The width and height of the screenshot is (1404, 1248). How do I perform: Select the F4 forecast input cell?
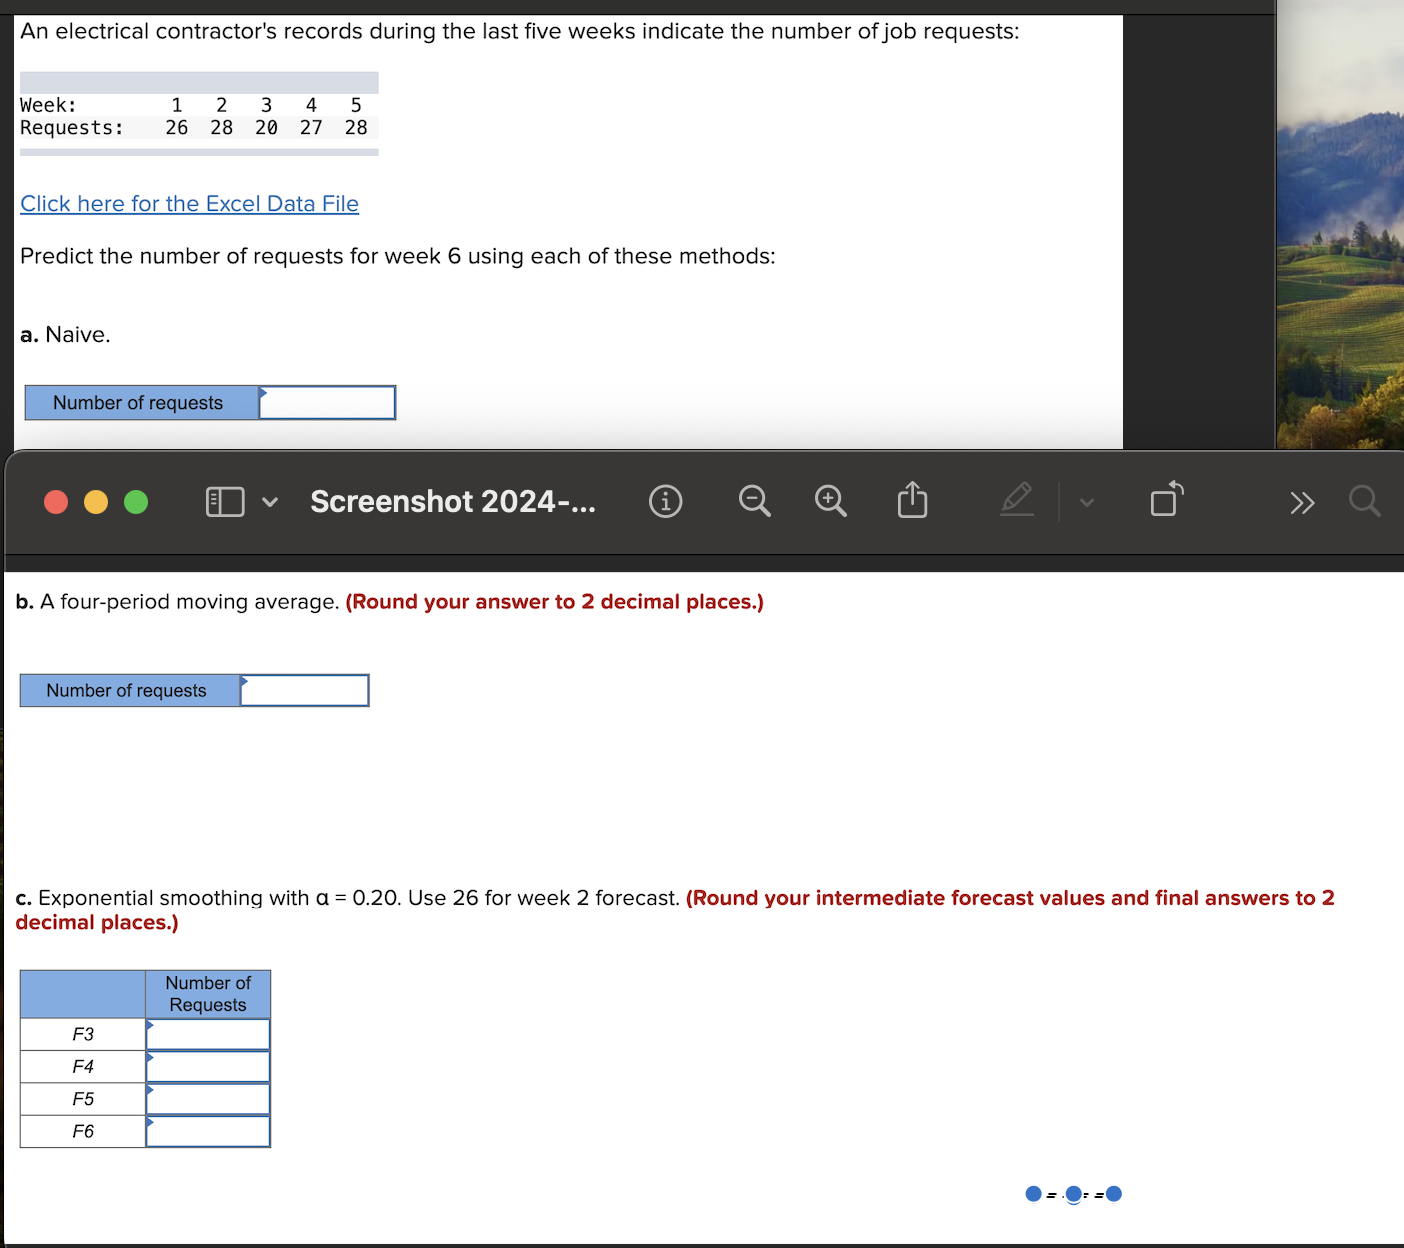[208, 1067]
